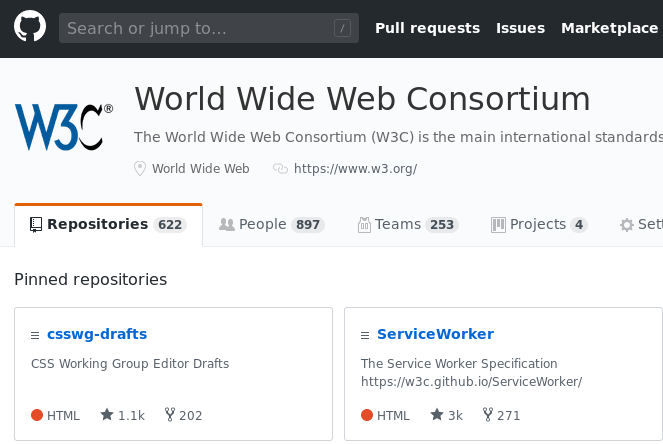This screenshot has width=663, height=444.
Task: Open the csswg-drafts repository link
Action: [97, 334]
